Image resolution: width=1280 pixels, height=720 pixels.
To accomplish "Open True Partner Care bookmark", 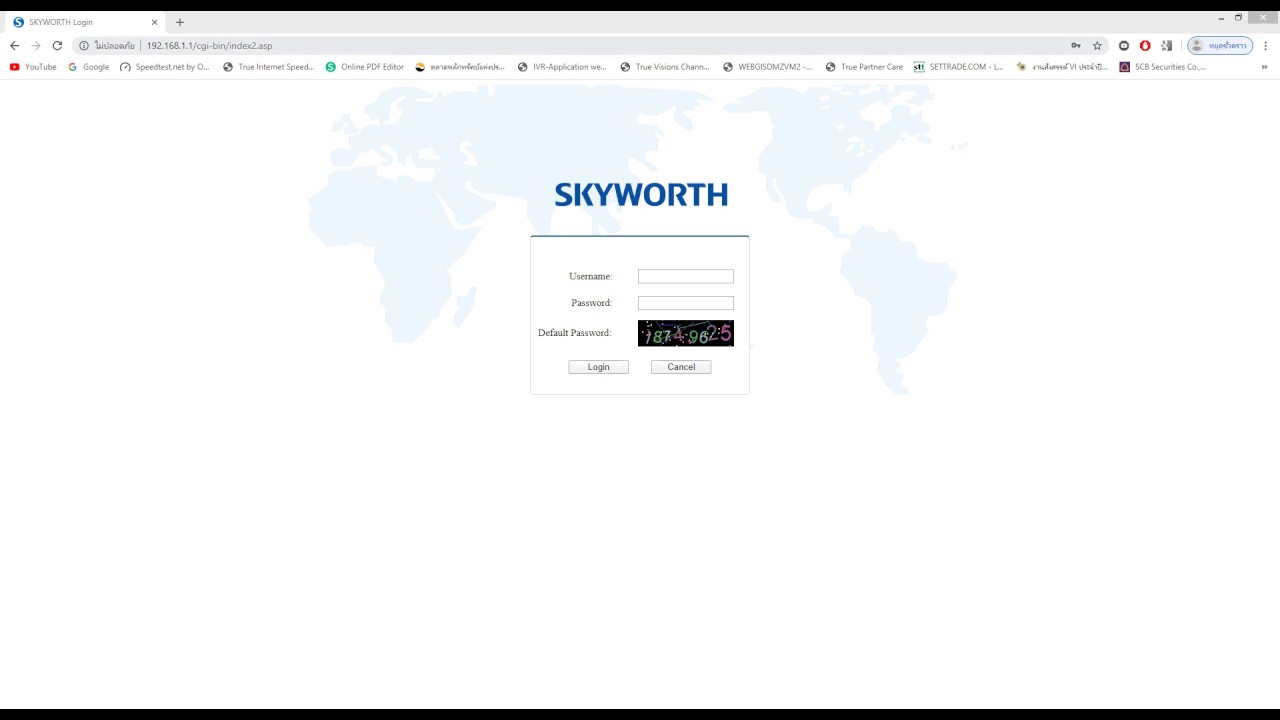I will pos(864,67).
